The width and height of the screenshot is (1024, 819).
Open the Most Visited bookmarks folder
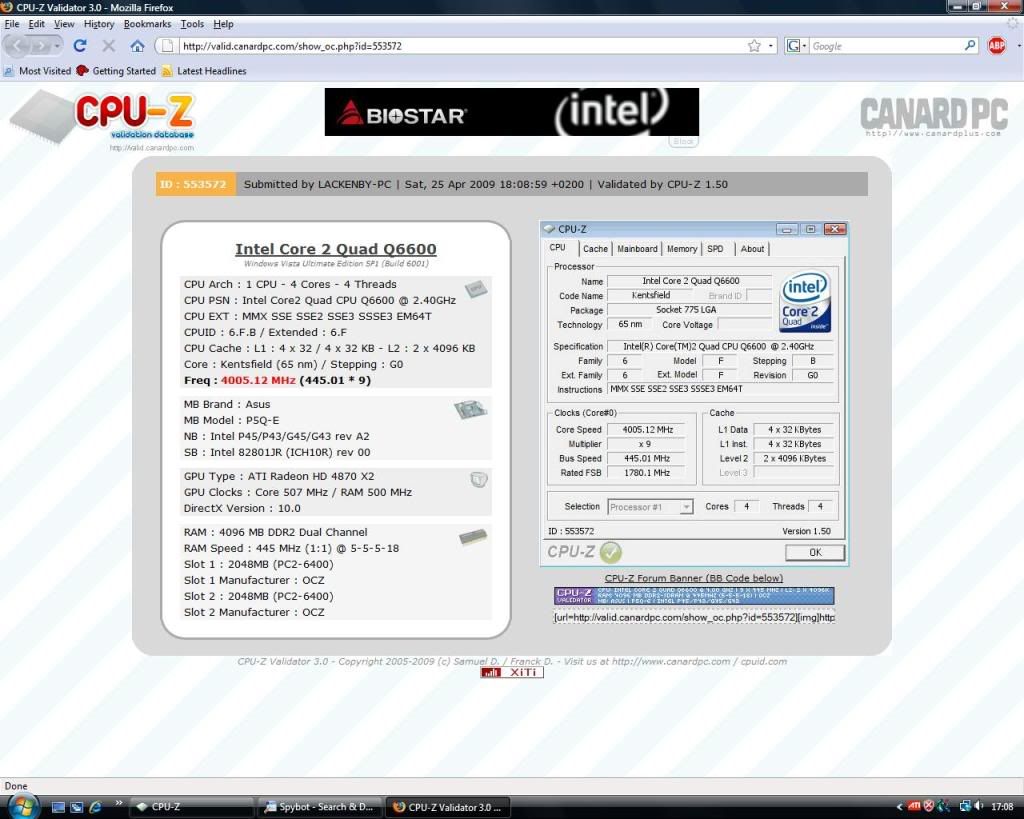coord(37,71)
